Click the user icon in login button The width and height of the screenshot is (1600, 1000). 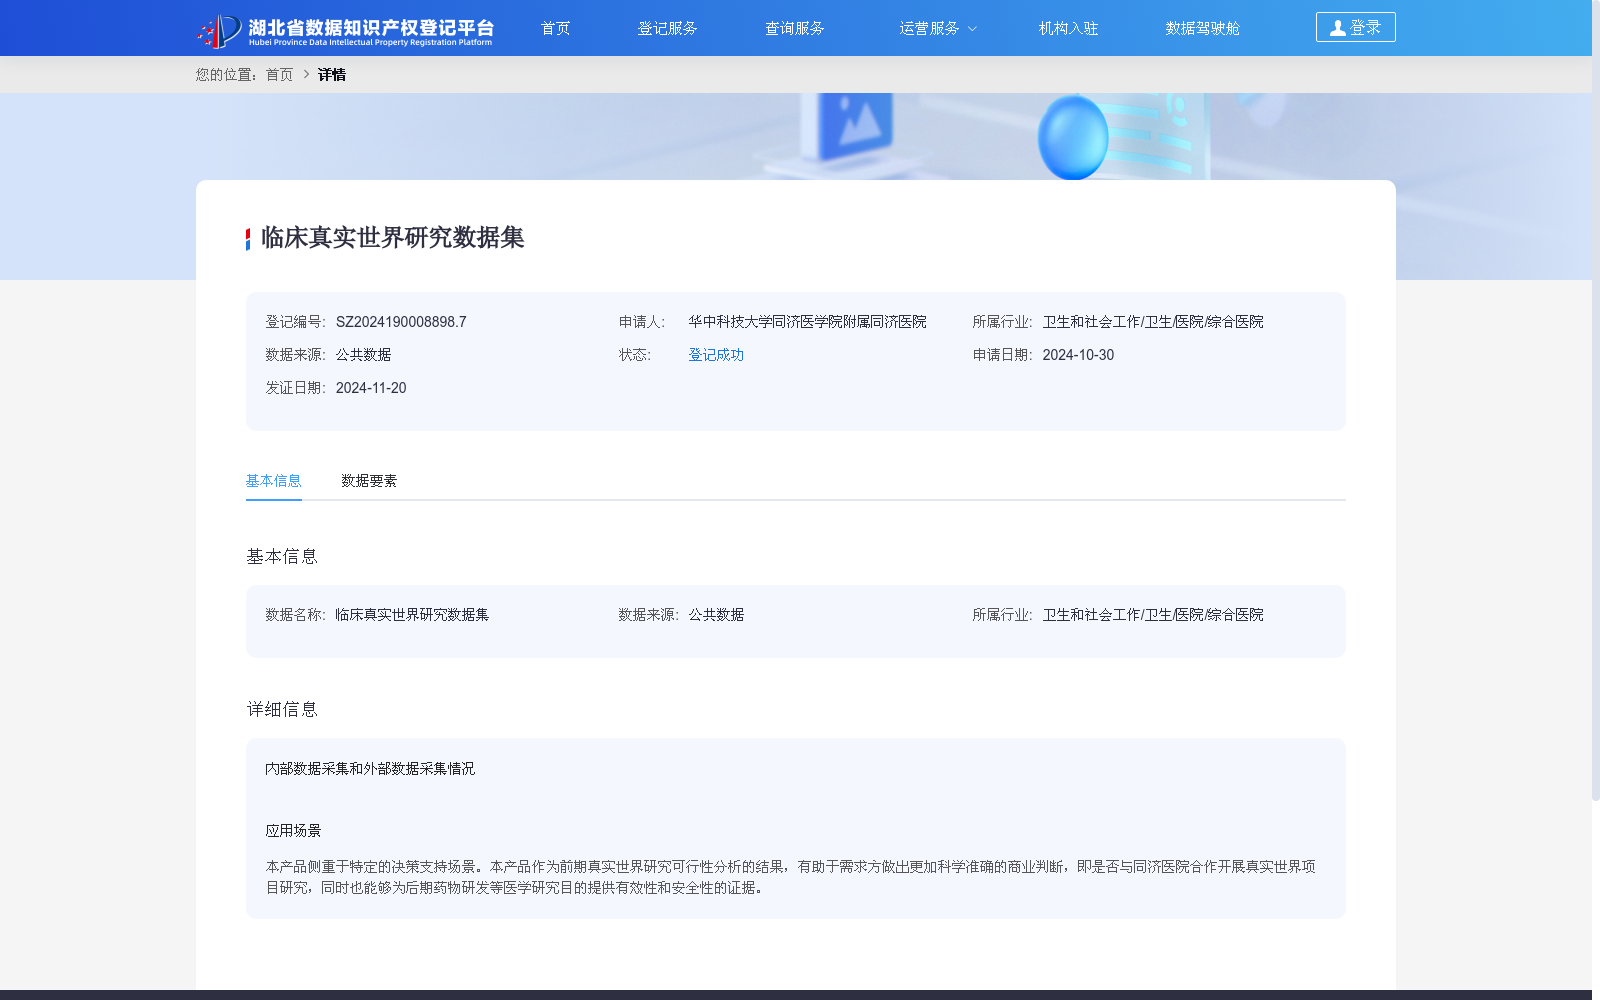point(1337,28)
